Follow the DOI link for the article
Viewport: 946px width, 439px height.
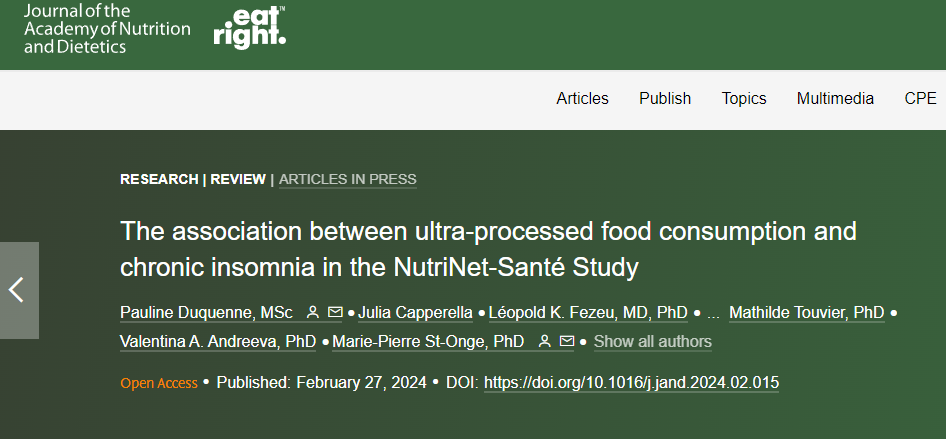[x=632, y=382]
